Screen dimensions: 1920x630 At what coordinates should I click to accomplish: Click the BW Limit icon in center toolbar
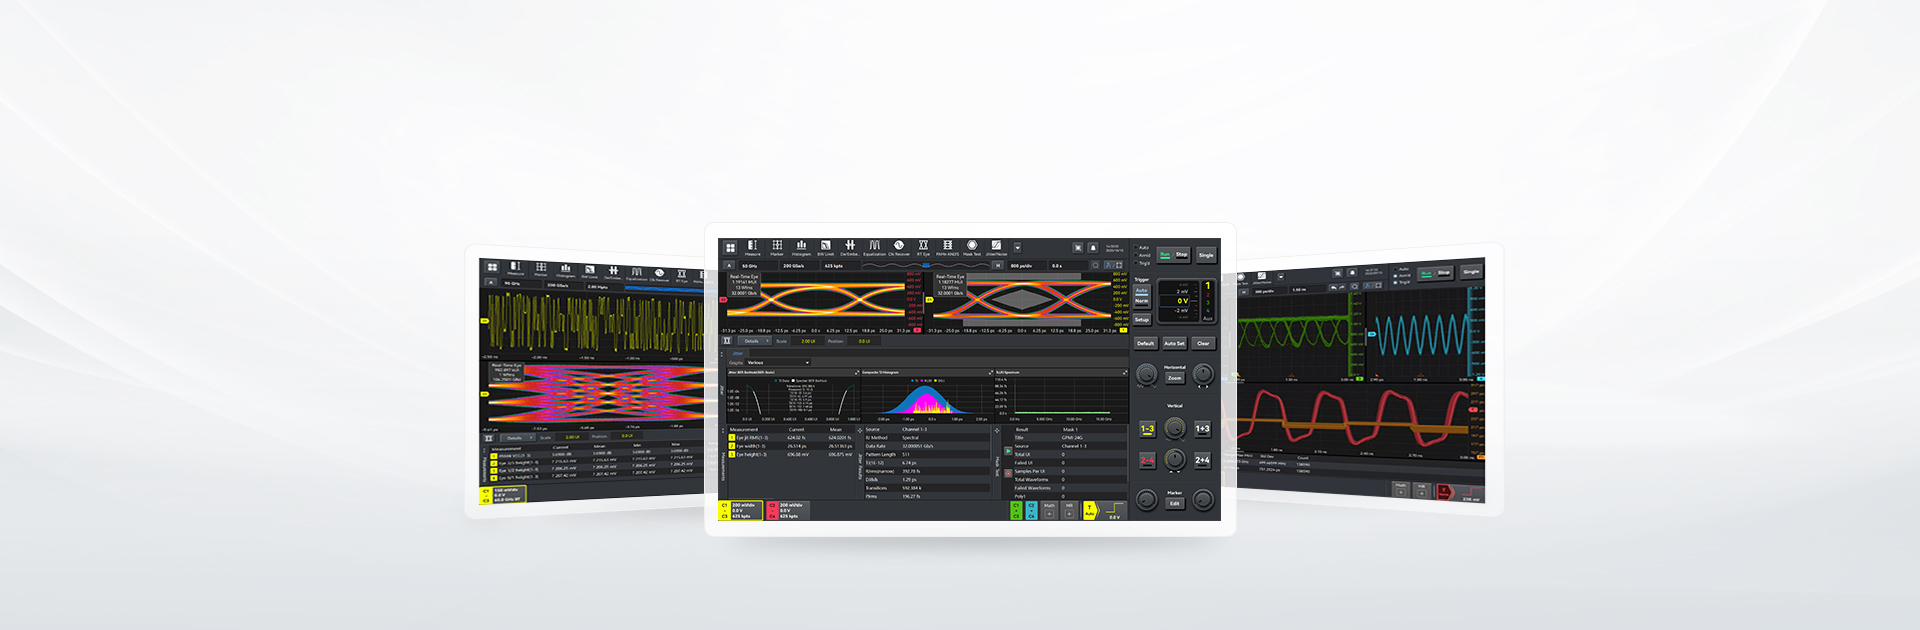click(826, 247)
